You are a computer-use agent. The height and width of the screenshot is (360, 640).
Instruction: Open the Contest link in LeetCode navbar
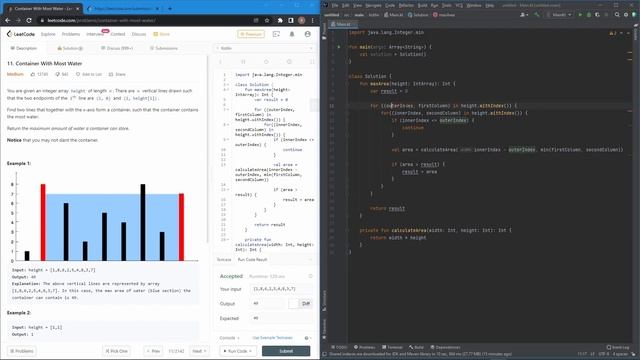(x=118, y=34)
